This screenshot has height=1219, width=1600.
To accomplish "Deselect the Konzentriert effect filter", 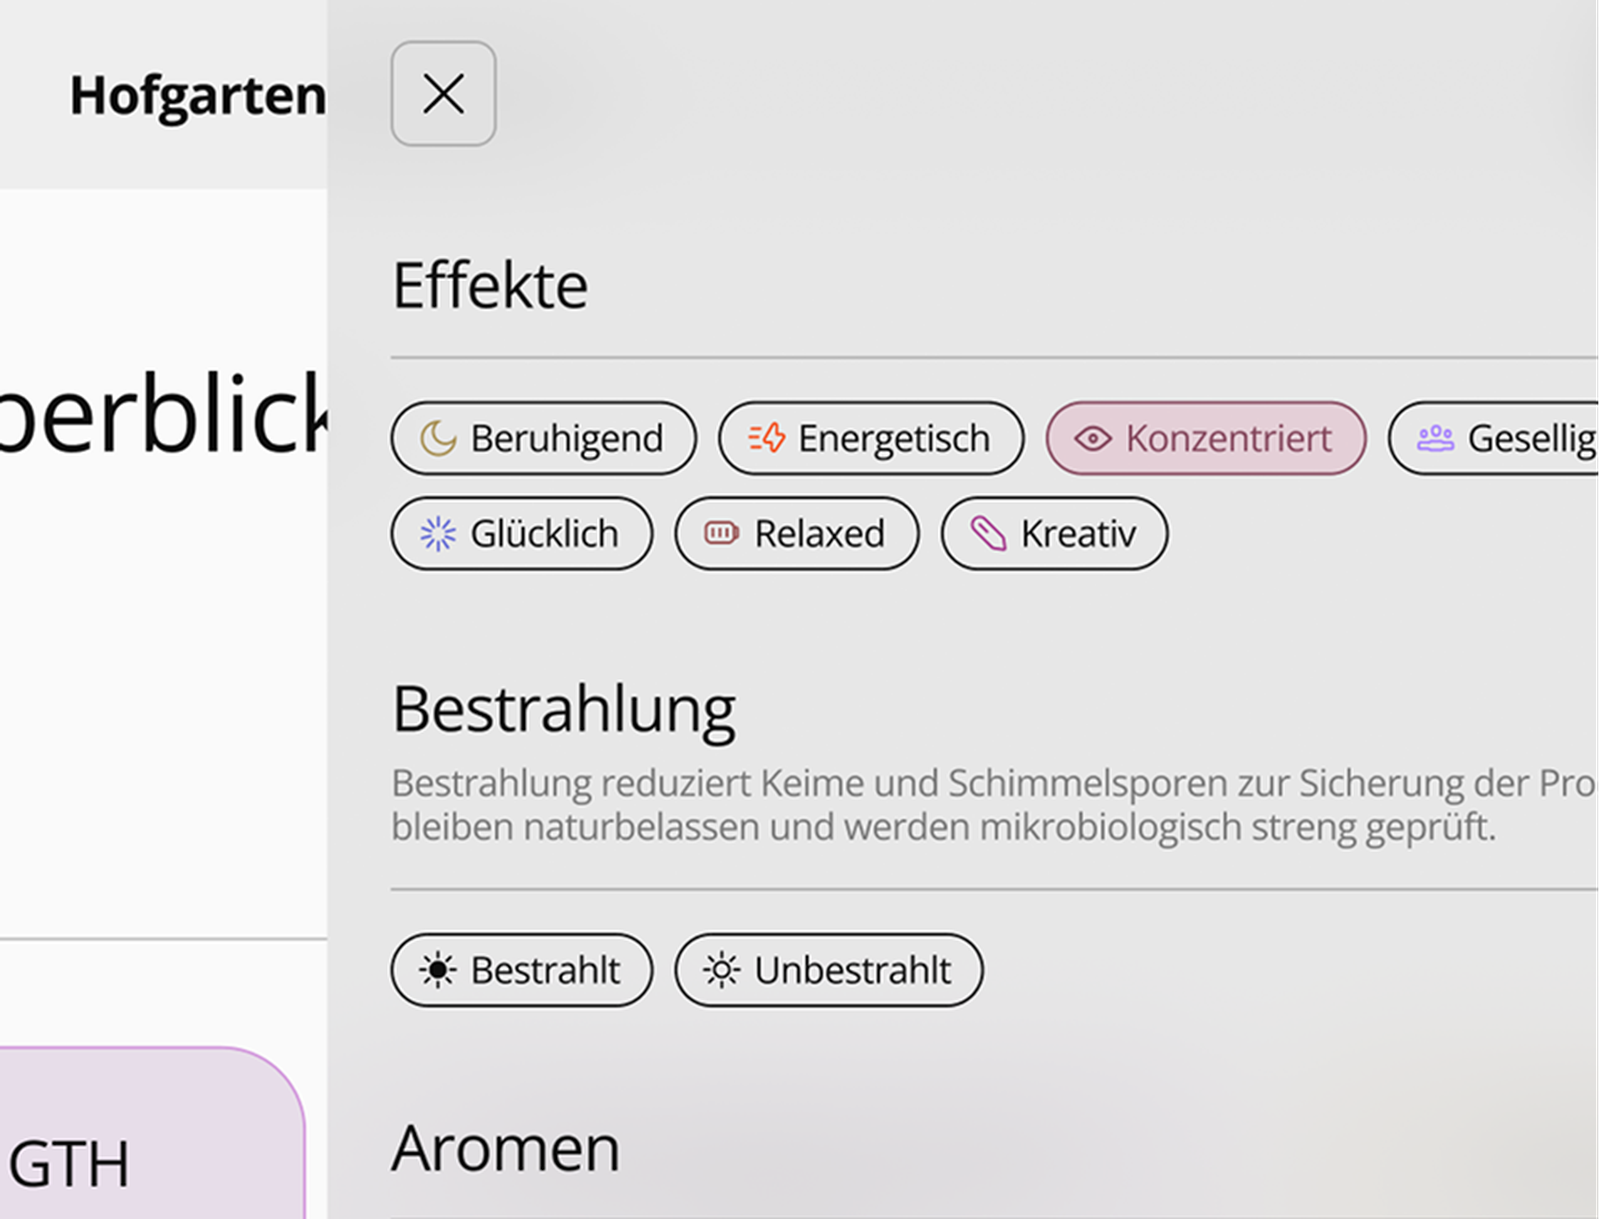I will [1206, 438].
